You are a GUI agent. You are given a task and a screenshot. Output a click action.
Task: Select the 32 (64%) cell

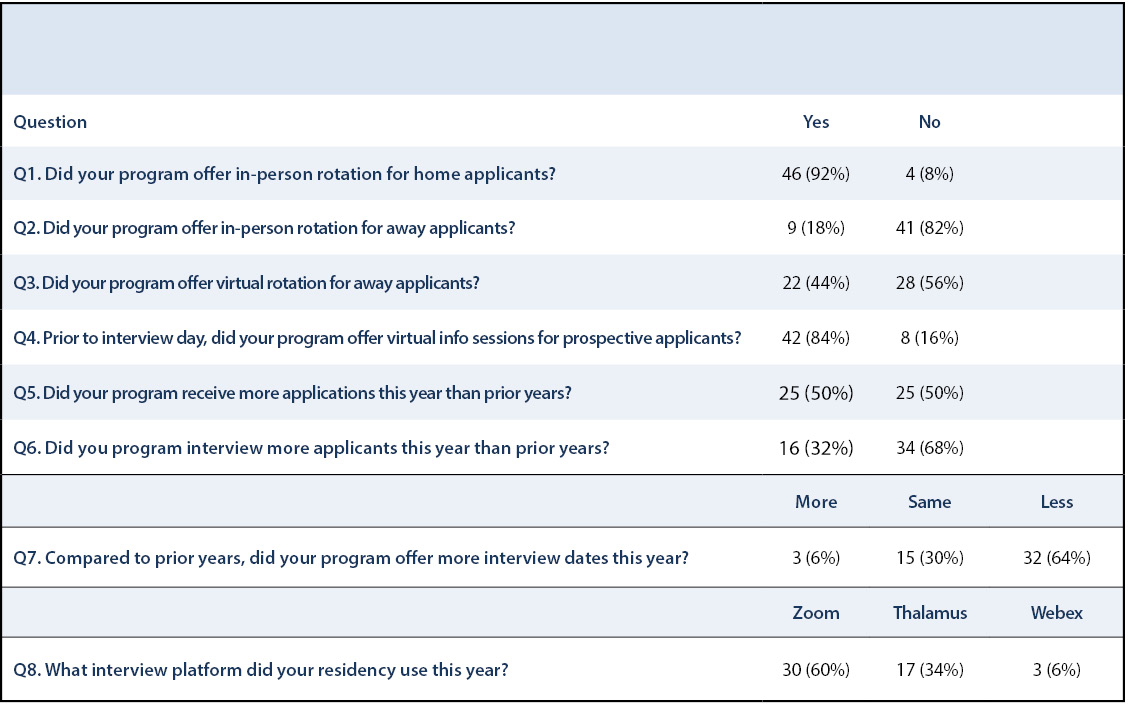[x=1057, y=558]
